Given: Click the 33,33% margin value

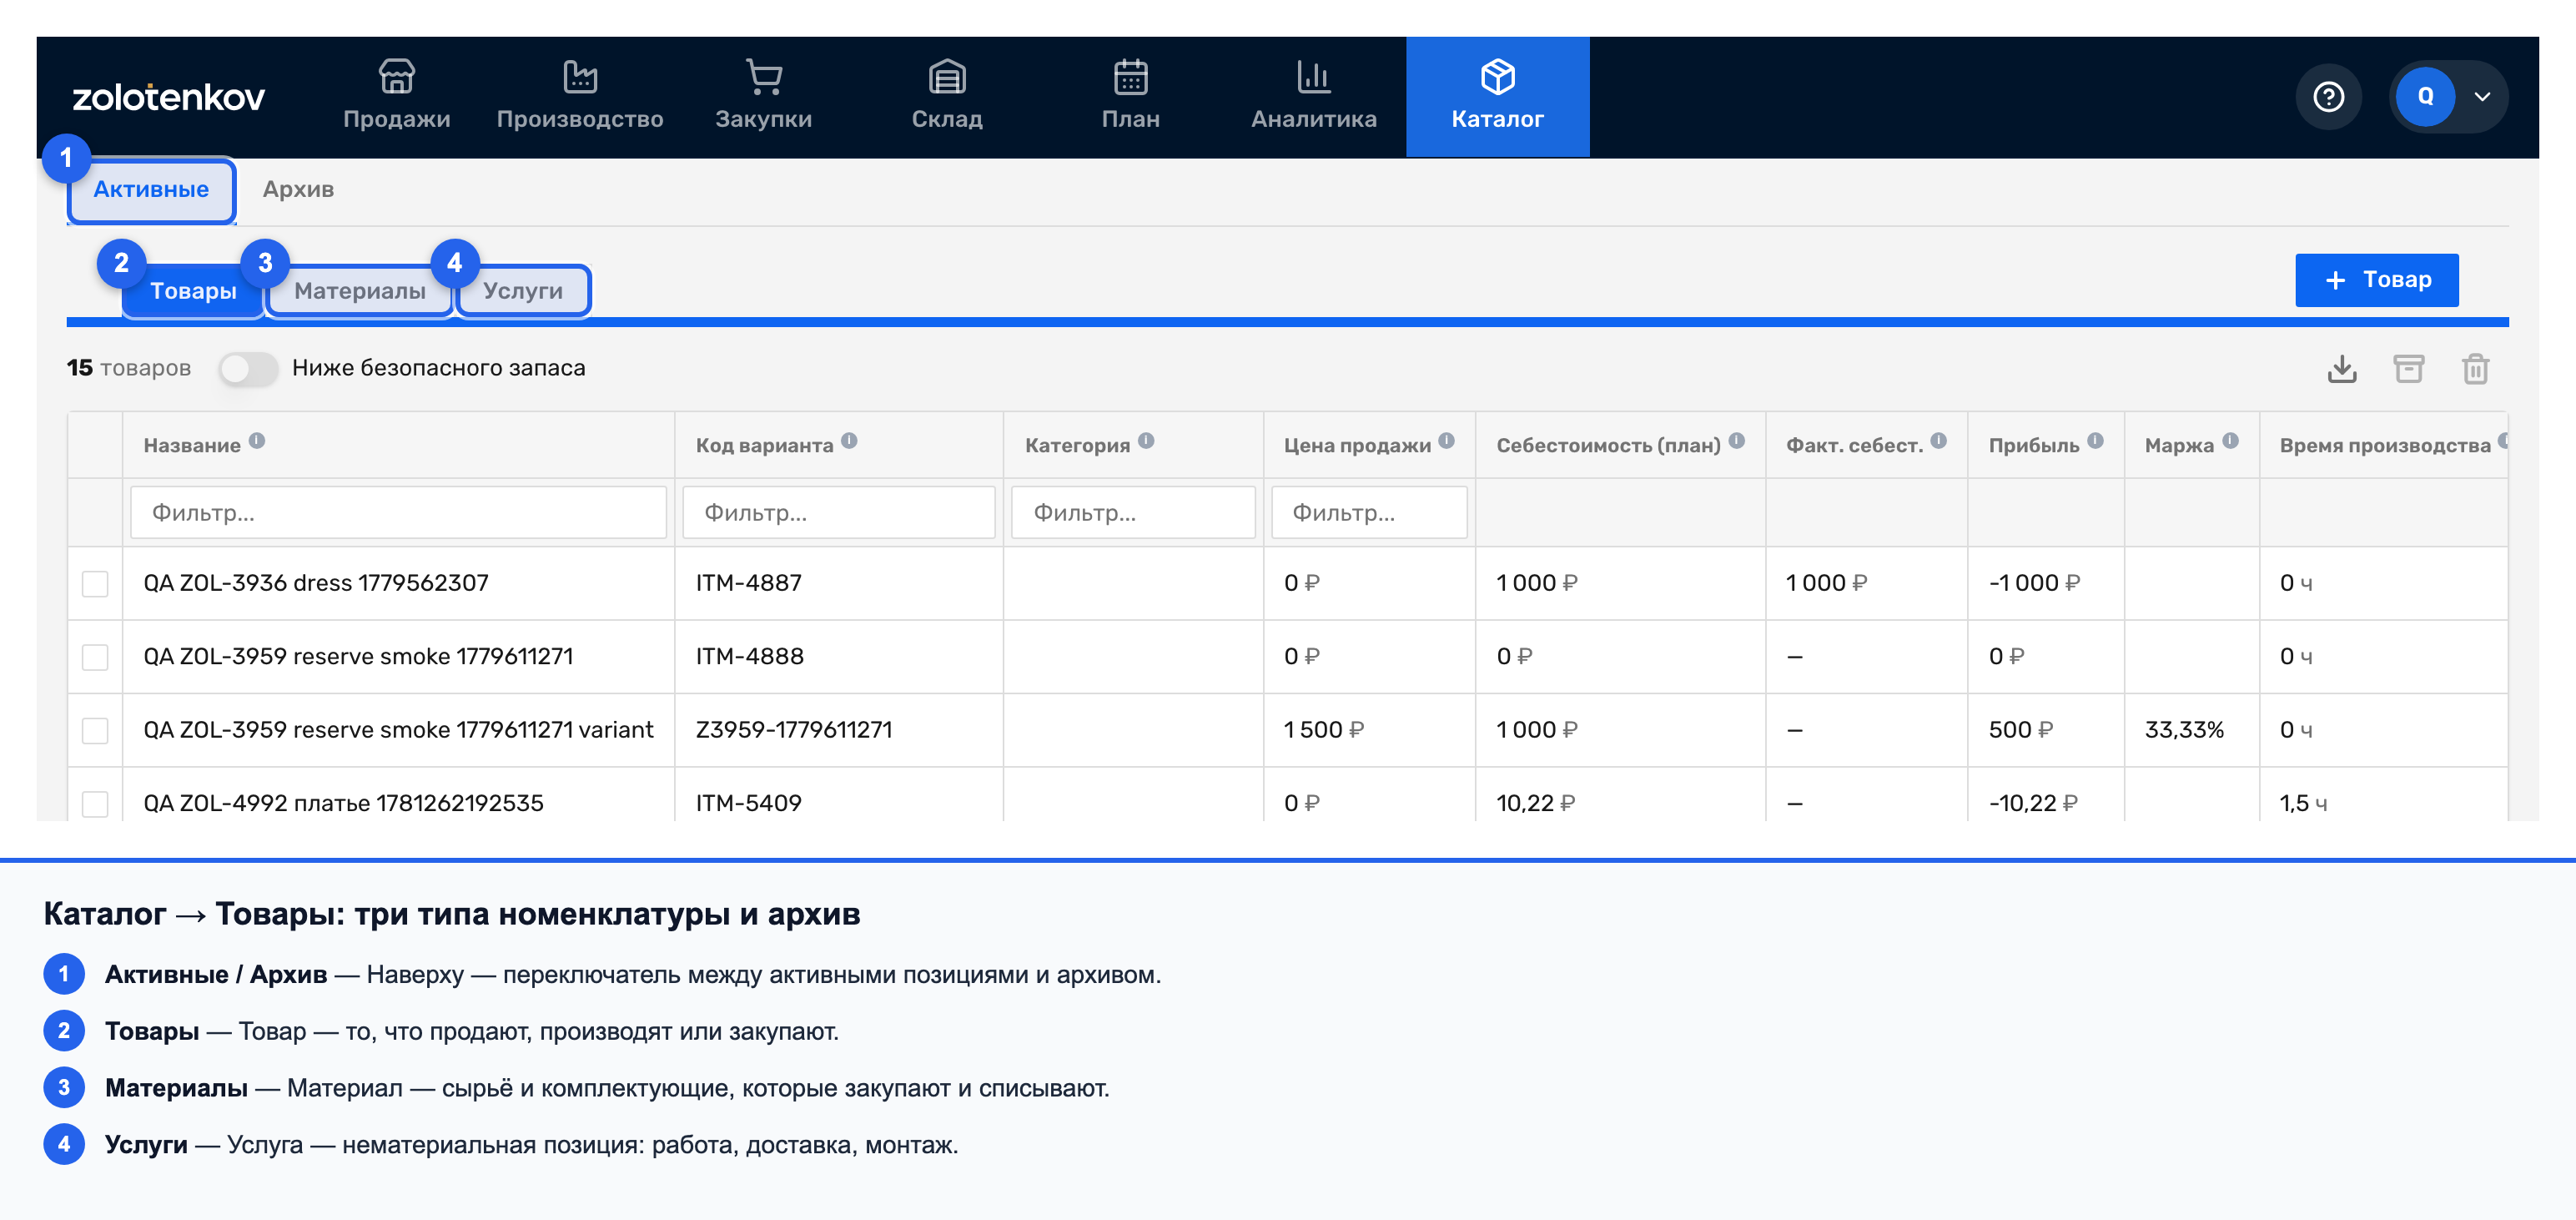Looking at the screenshot, I should pyautogui.click(x=2184, y=730).
